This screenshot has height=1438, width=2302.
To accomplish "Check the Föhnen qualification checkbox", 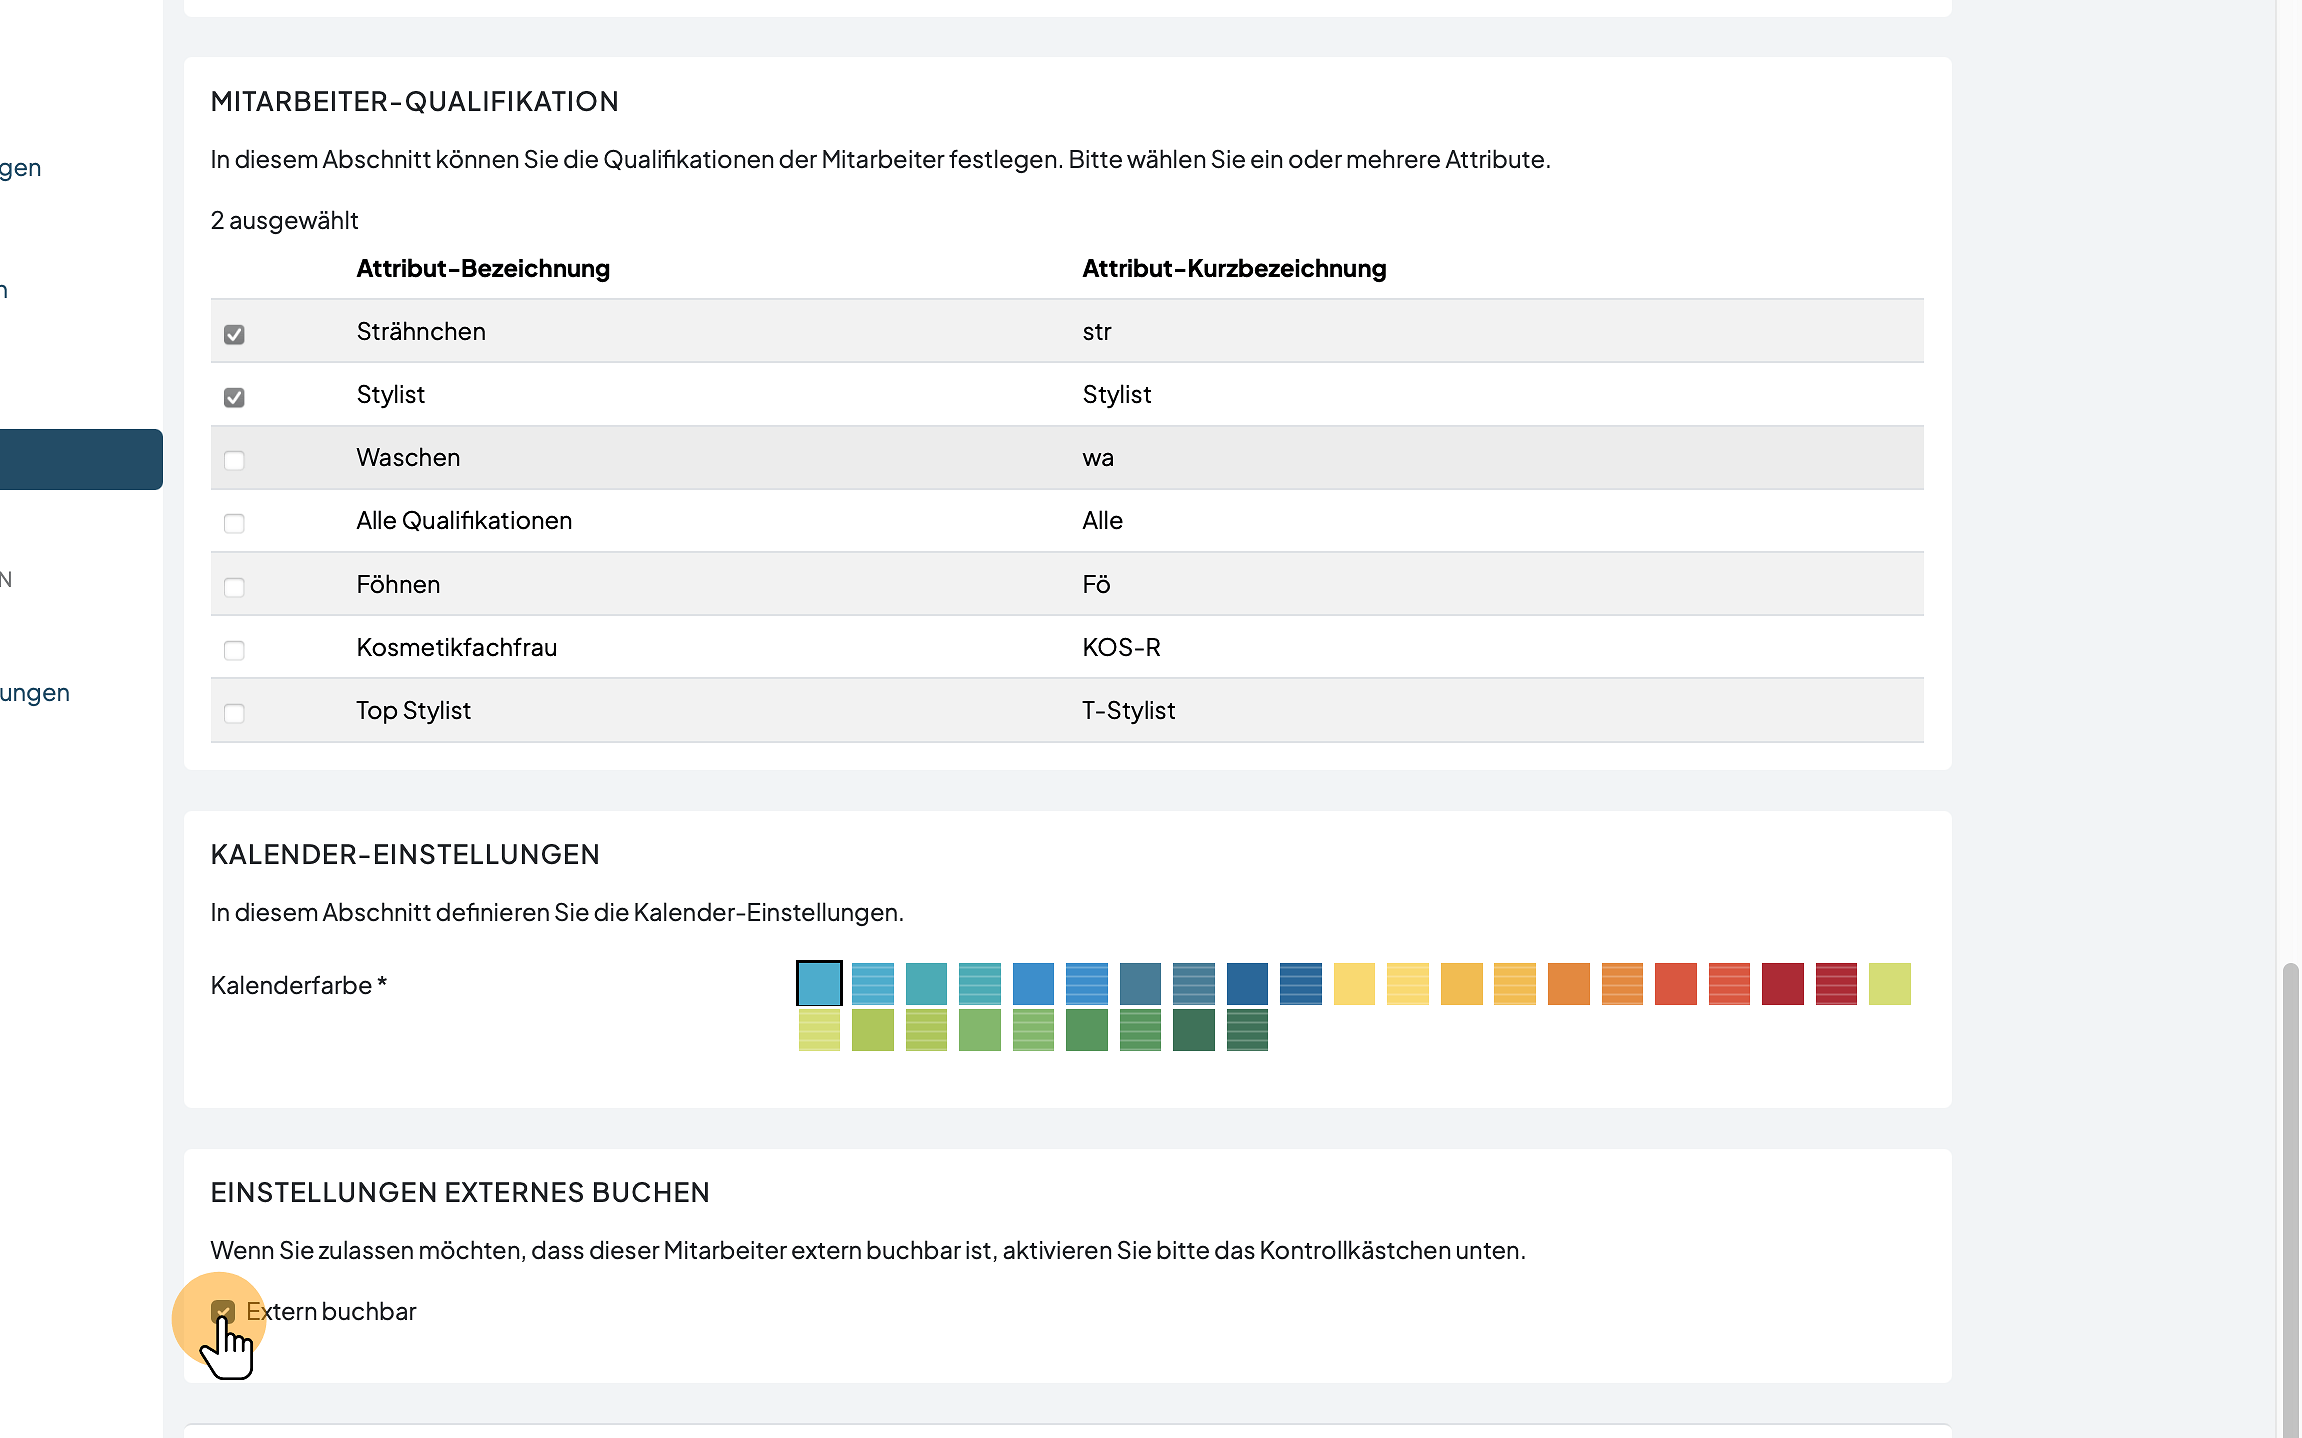I will 234,587.
